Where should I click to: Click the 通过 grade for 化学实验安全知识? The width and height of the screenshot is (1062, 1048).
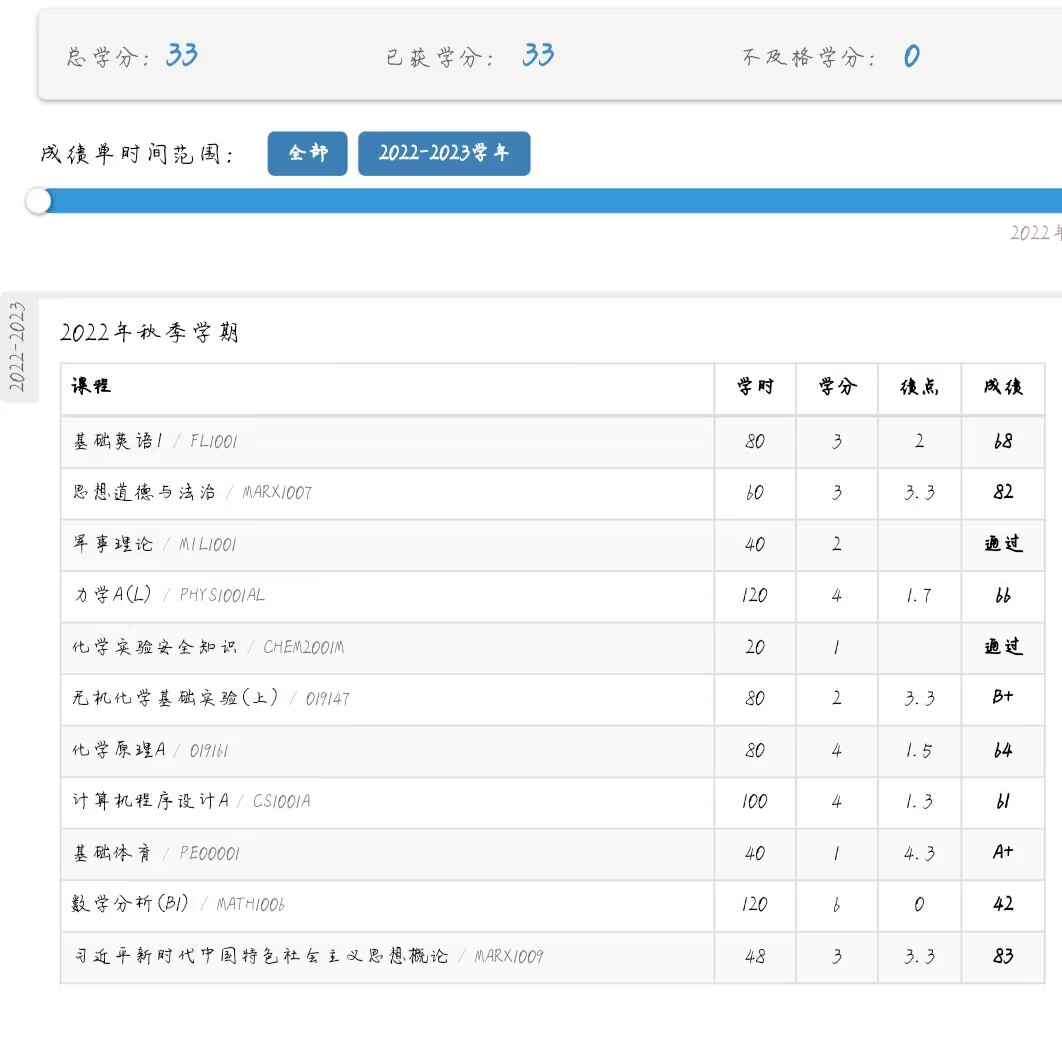tap(1003, 647)
